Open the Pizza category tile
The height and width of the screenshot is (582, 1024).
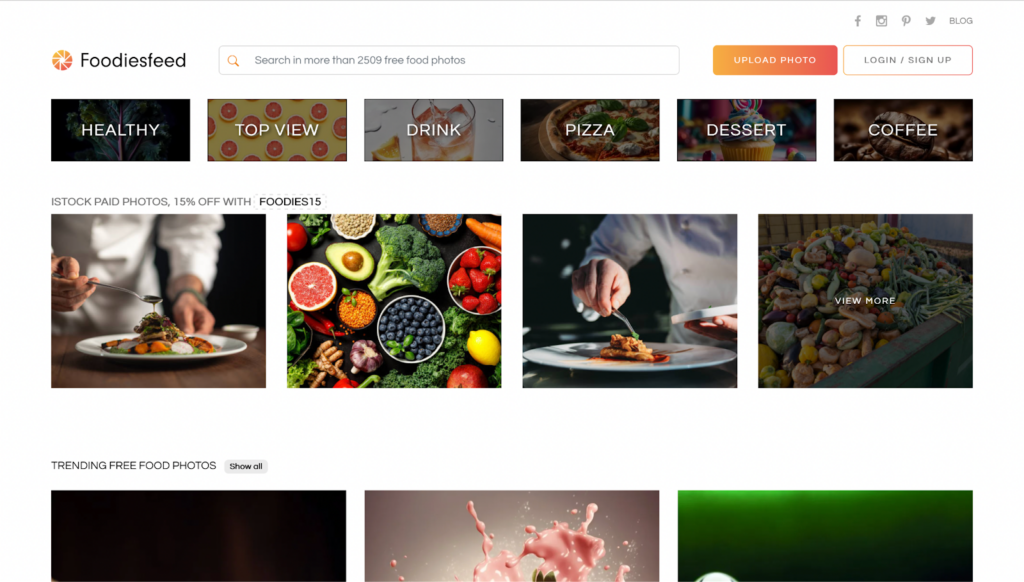point(590,130)
